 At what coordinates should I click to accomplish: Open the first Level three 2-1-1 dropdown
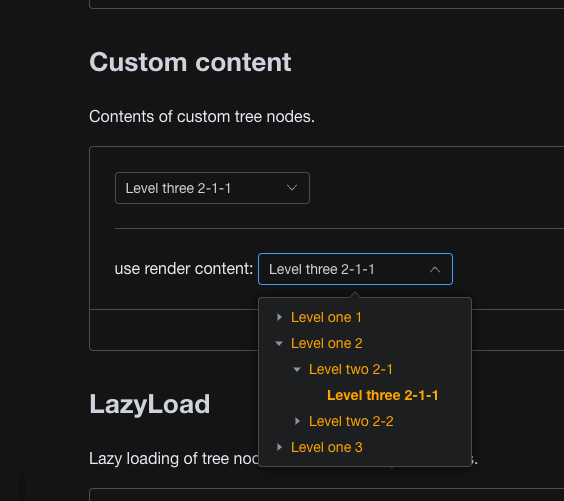[x=212, y=188]
